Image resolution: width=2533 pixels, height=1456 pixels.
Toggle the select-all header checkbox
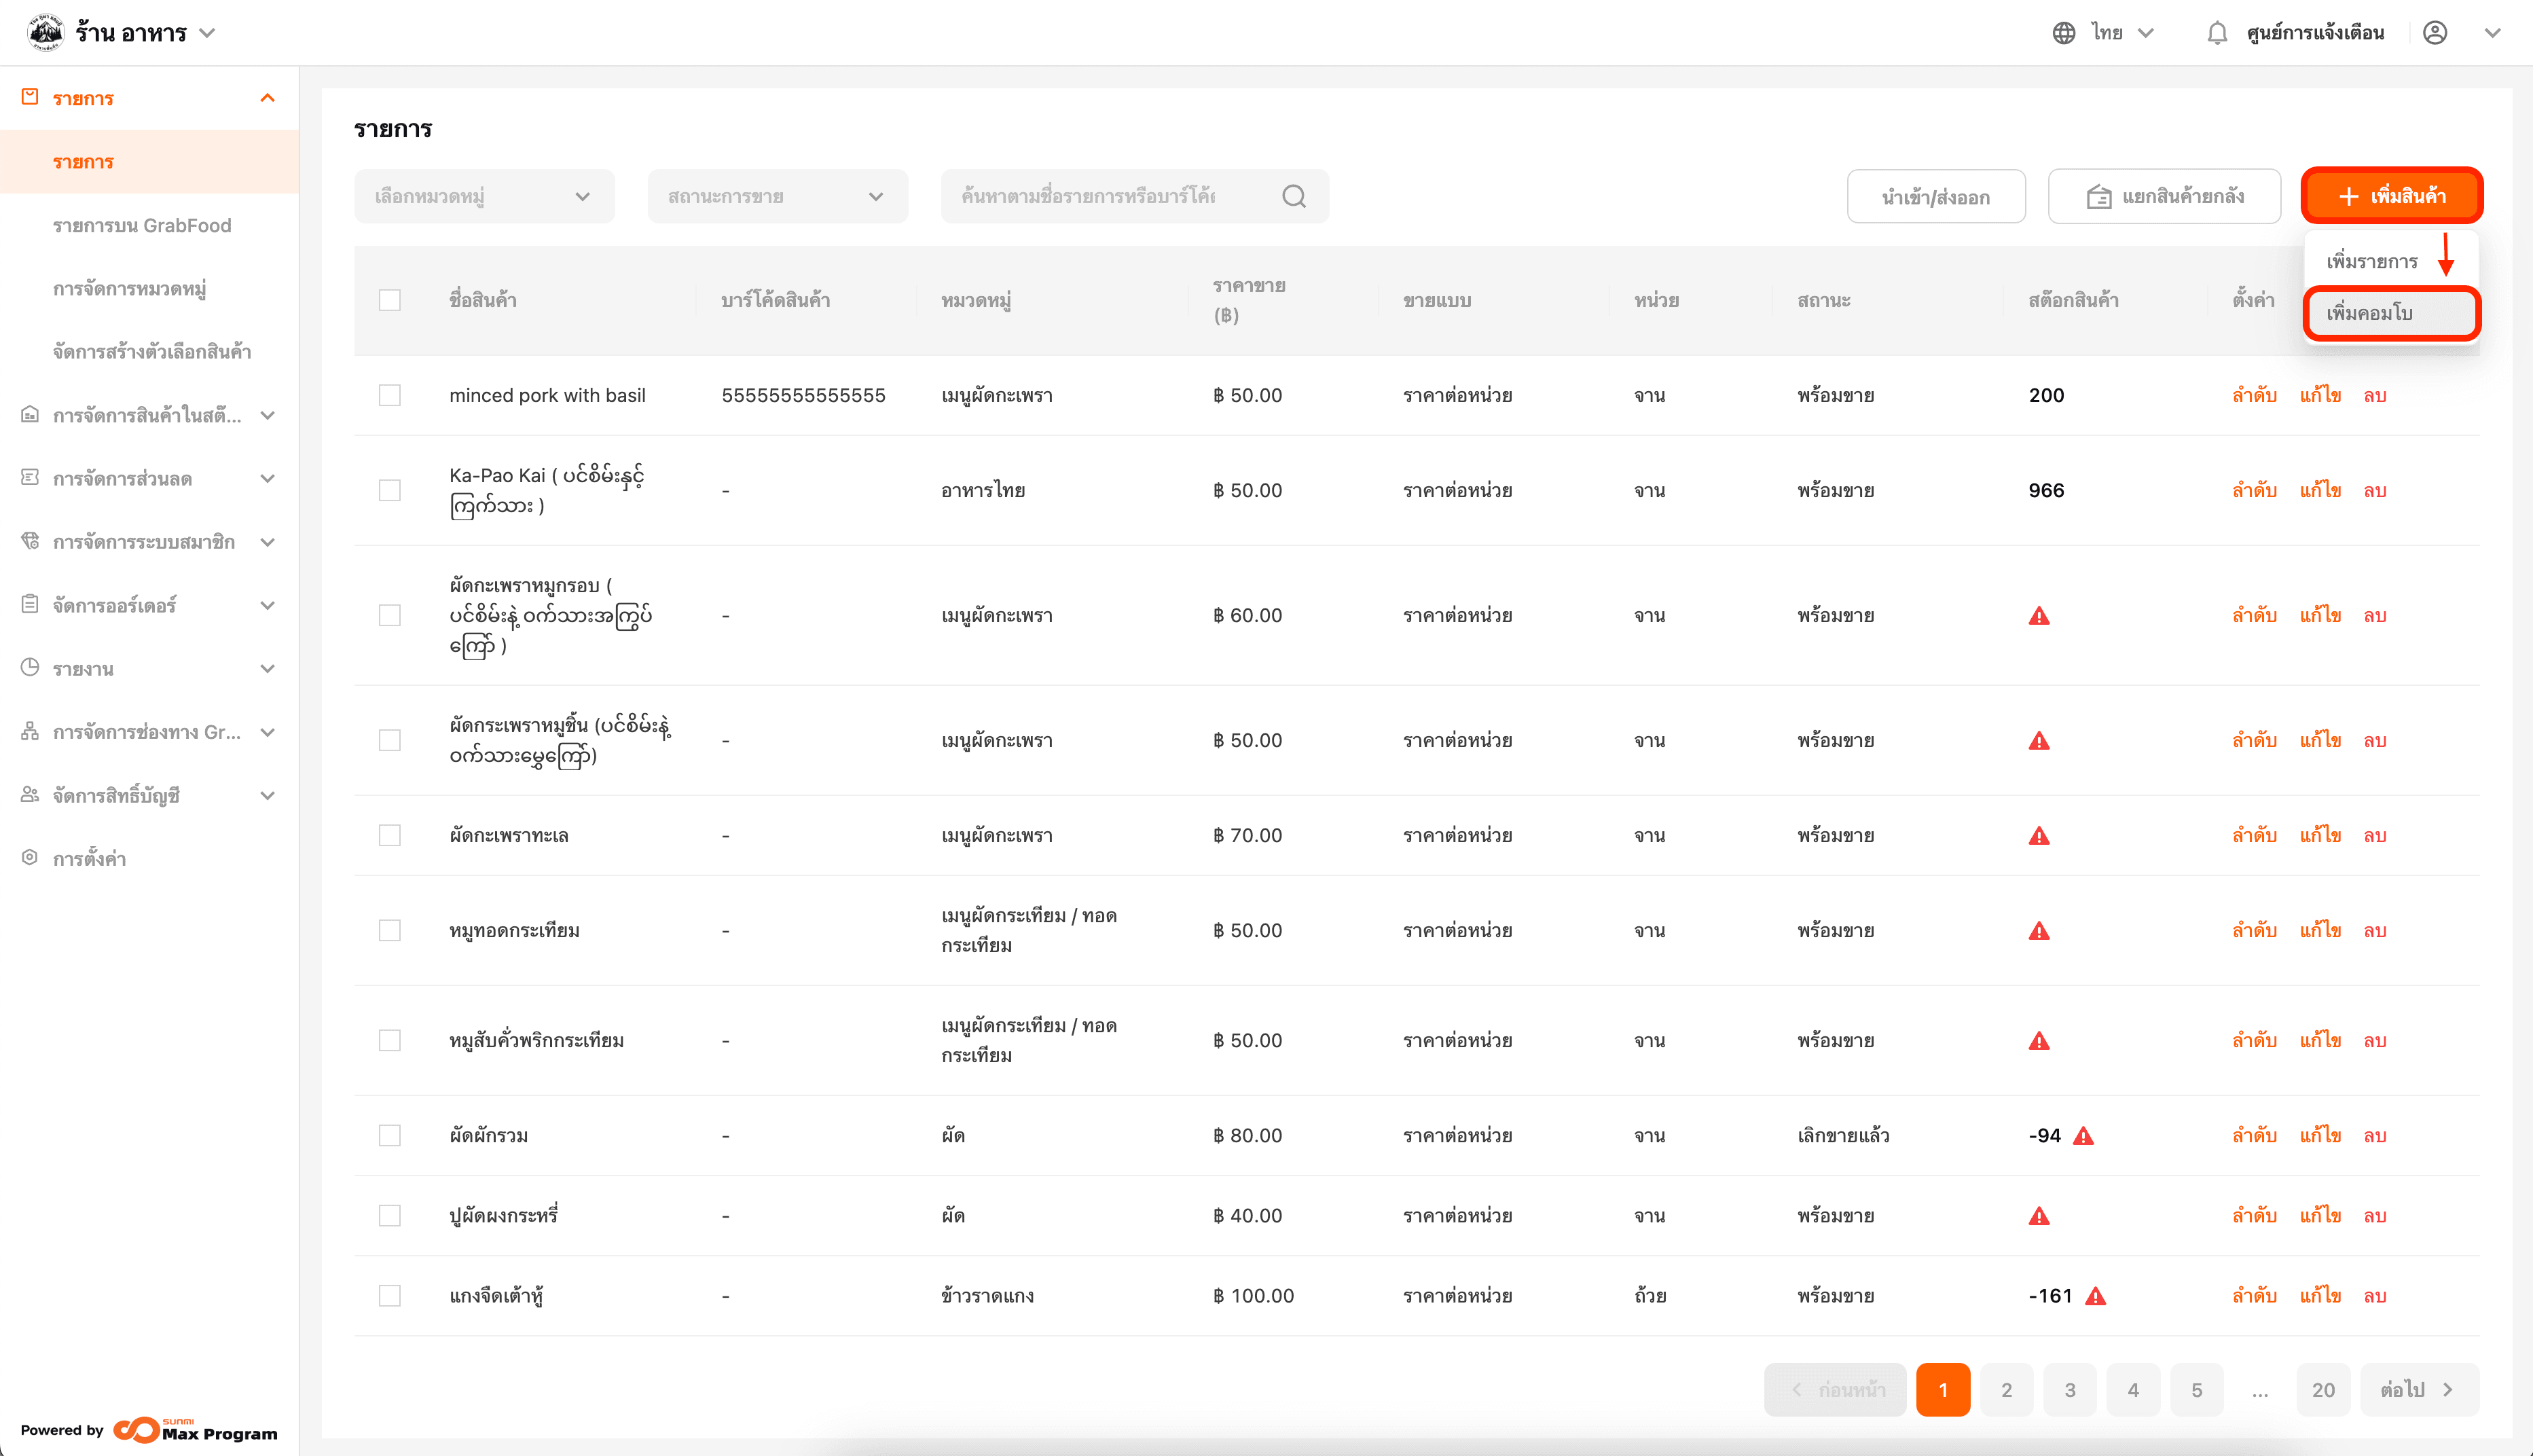(390, 300)
